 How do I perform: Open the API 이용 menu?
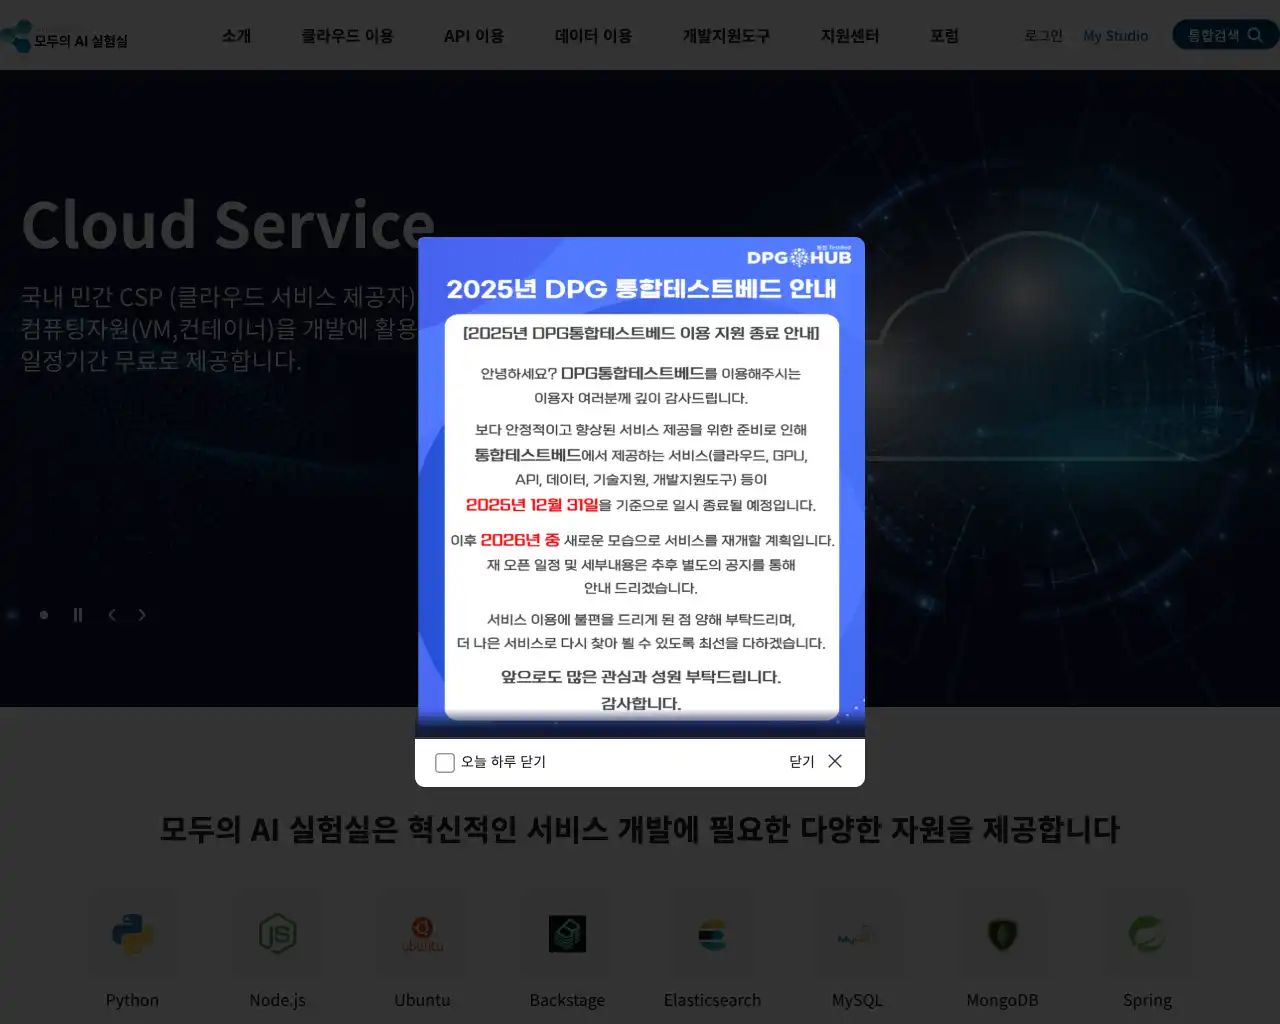coord(474,35)
